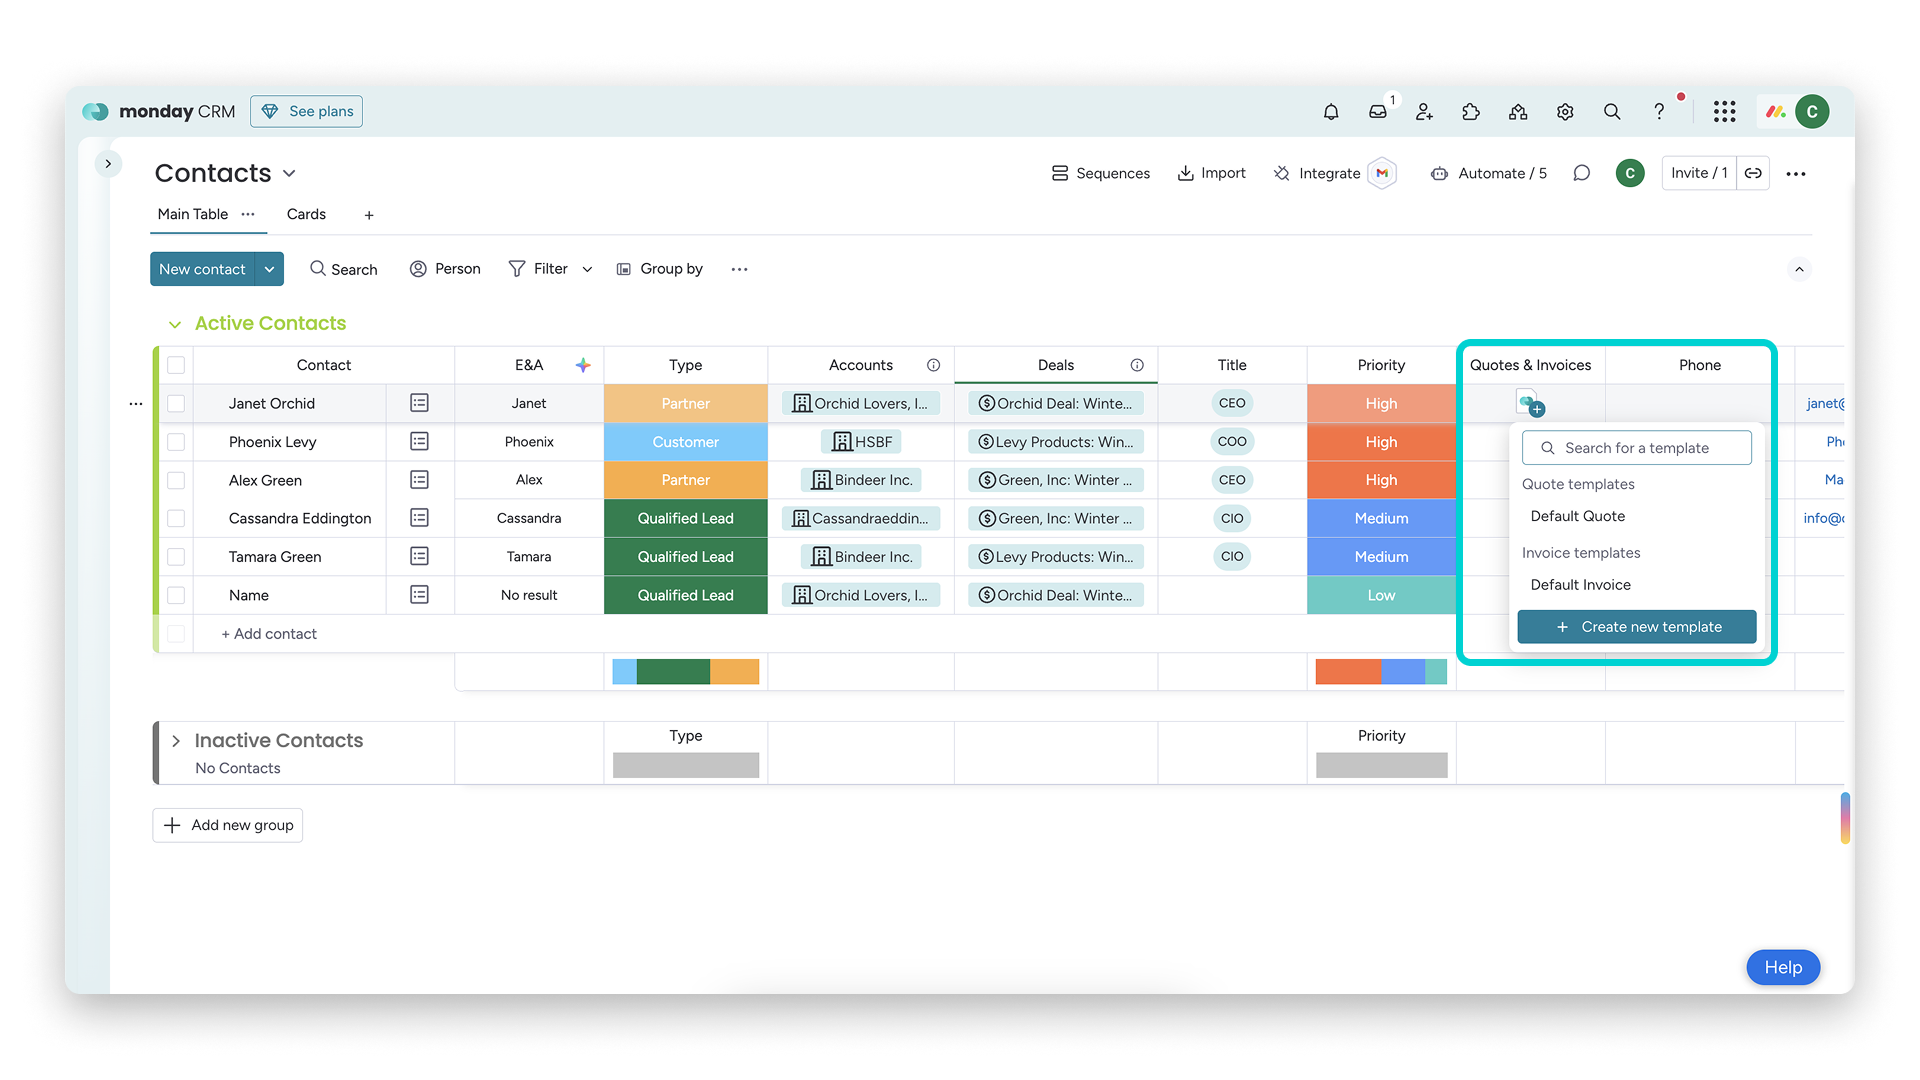Click the Invite / 1 button
Viewport: 1920px width, 1080px height.
point(1699,173)
